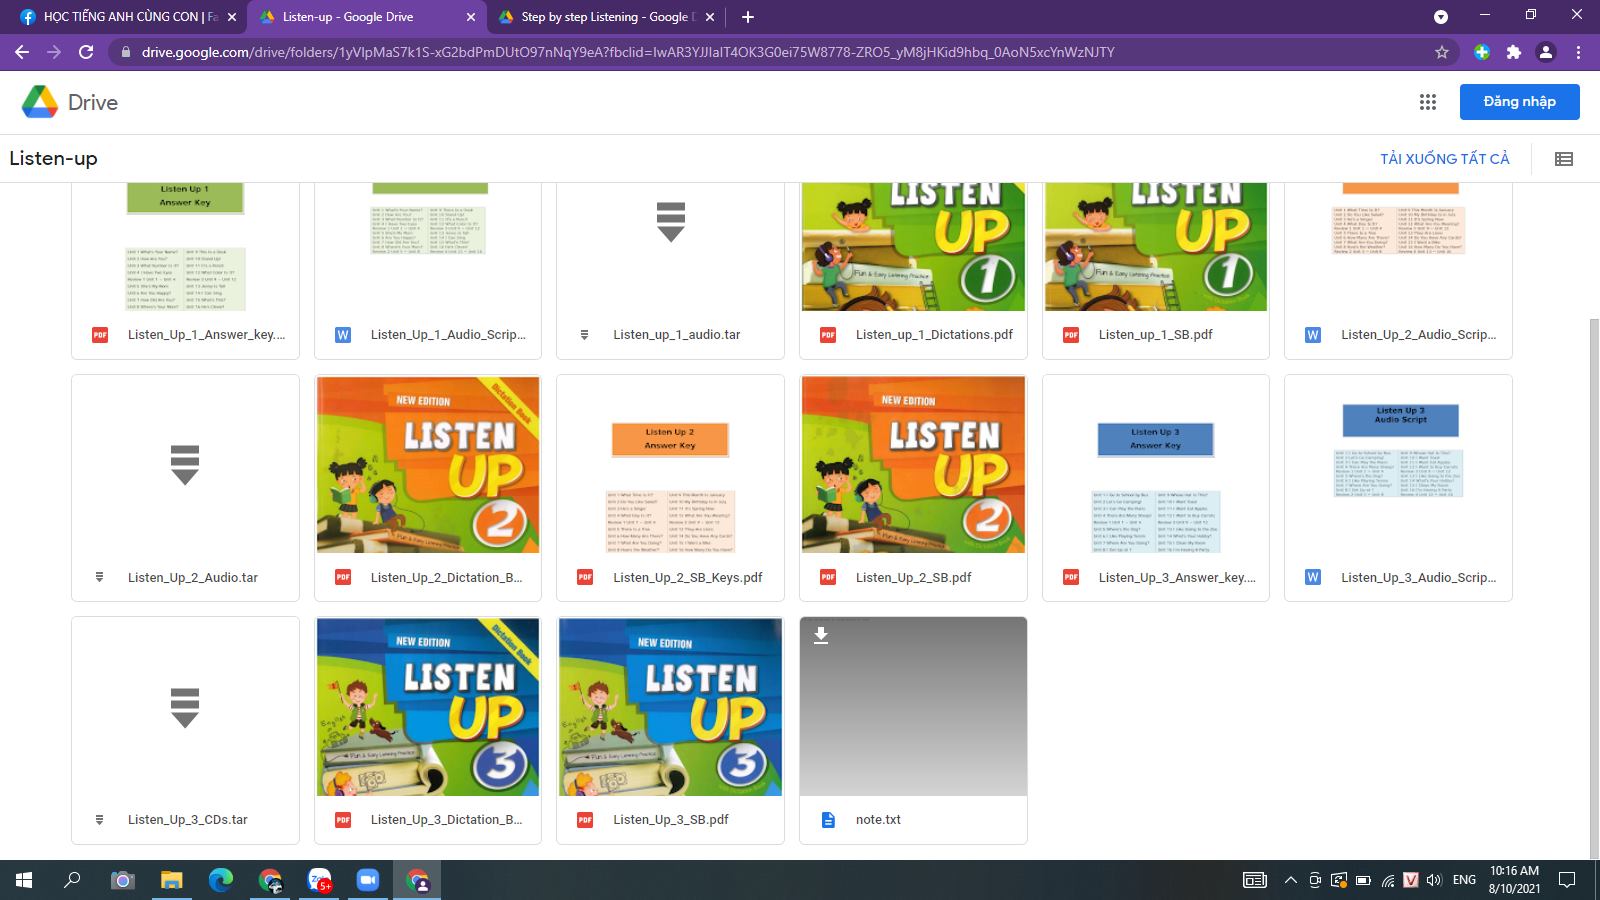The width and height of the screenshot is (1600, 900).
Task: Switch to list layout view icon
Action: pyautogui.click(x=1564, y=159)
